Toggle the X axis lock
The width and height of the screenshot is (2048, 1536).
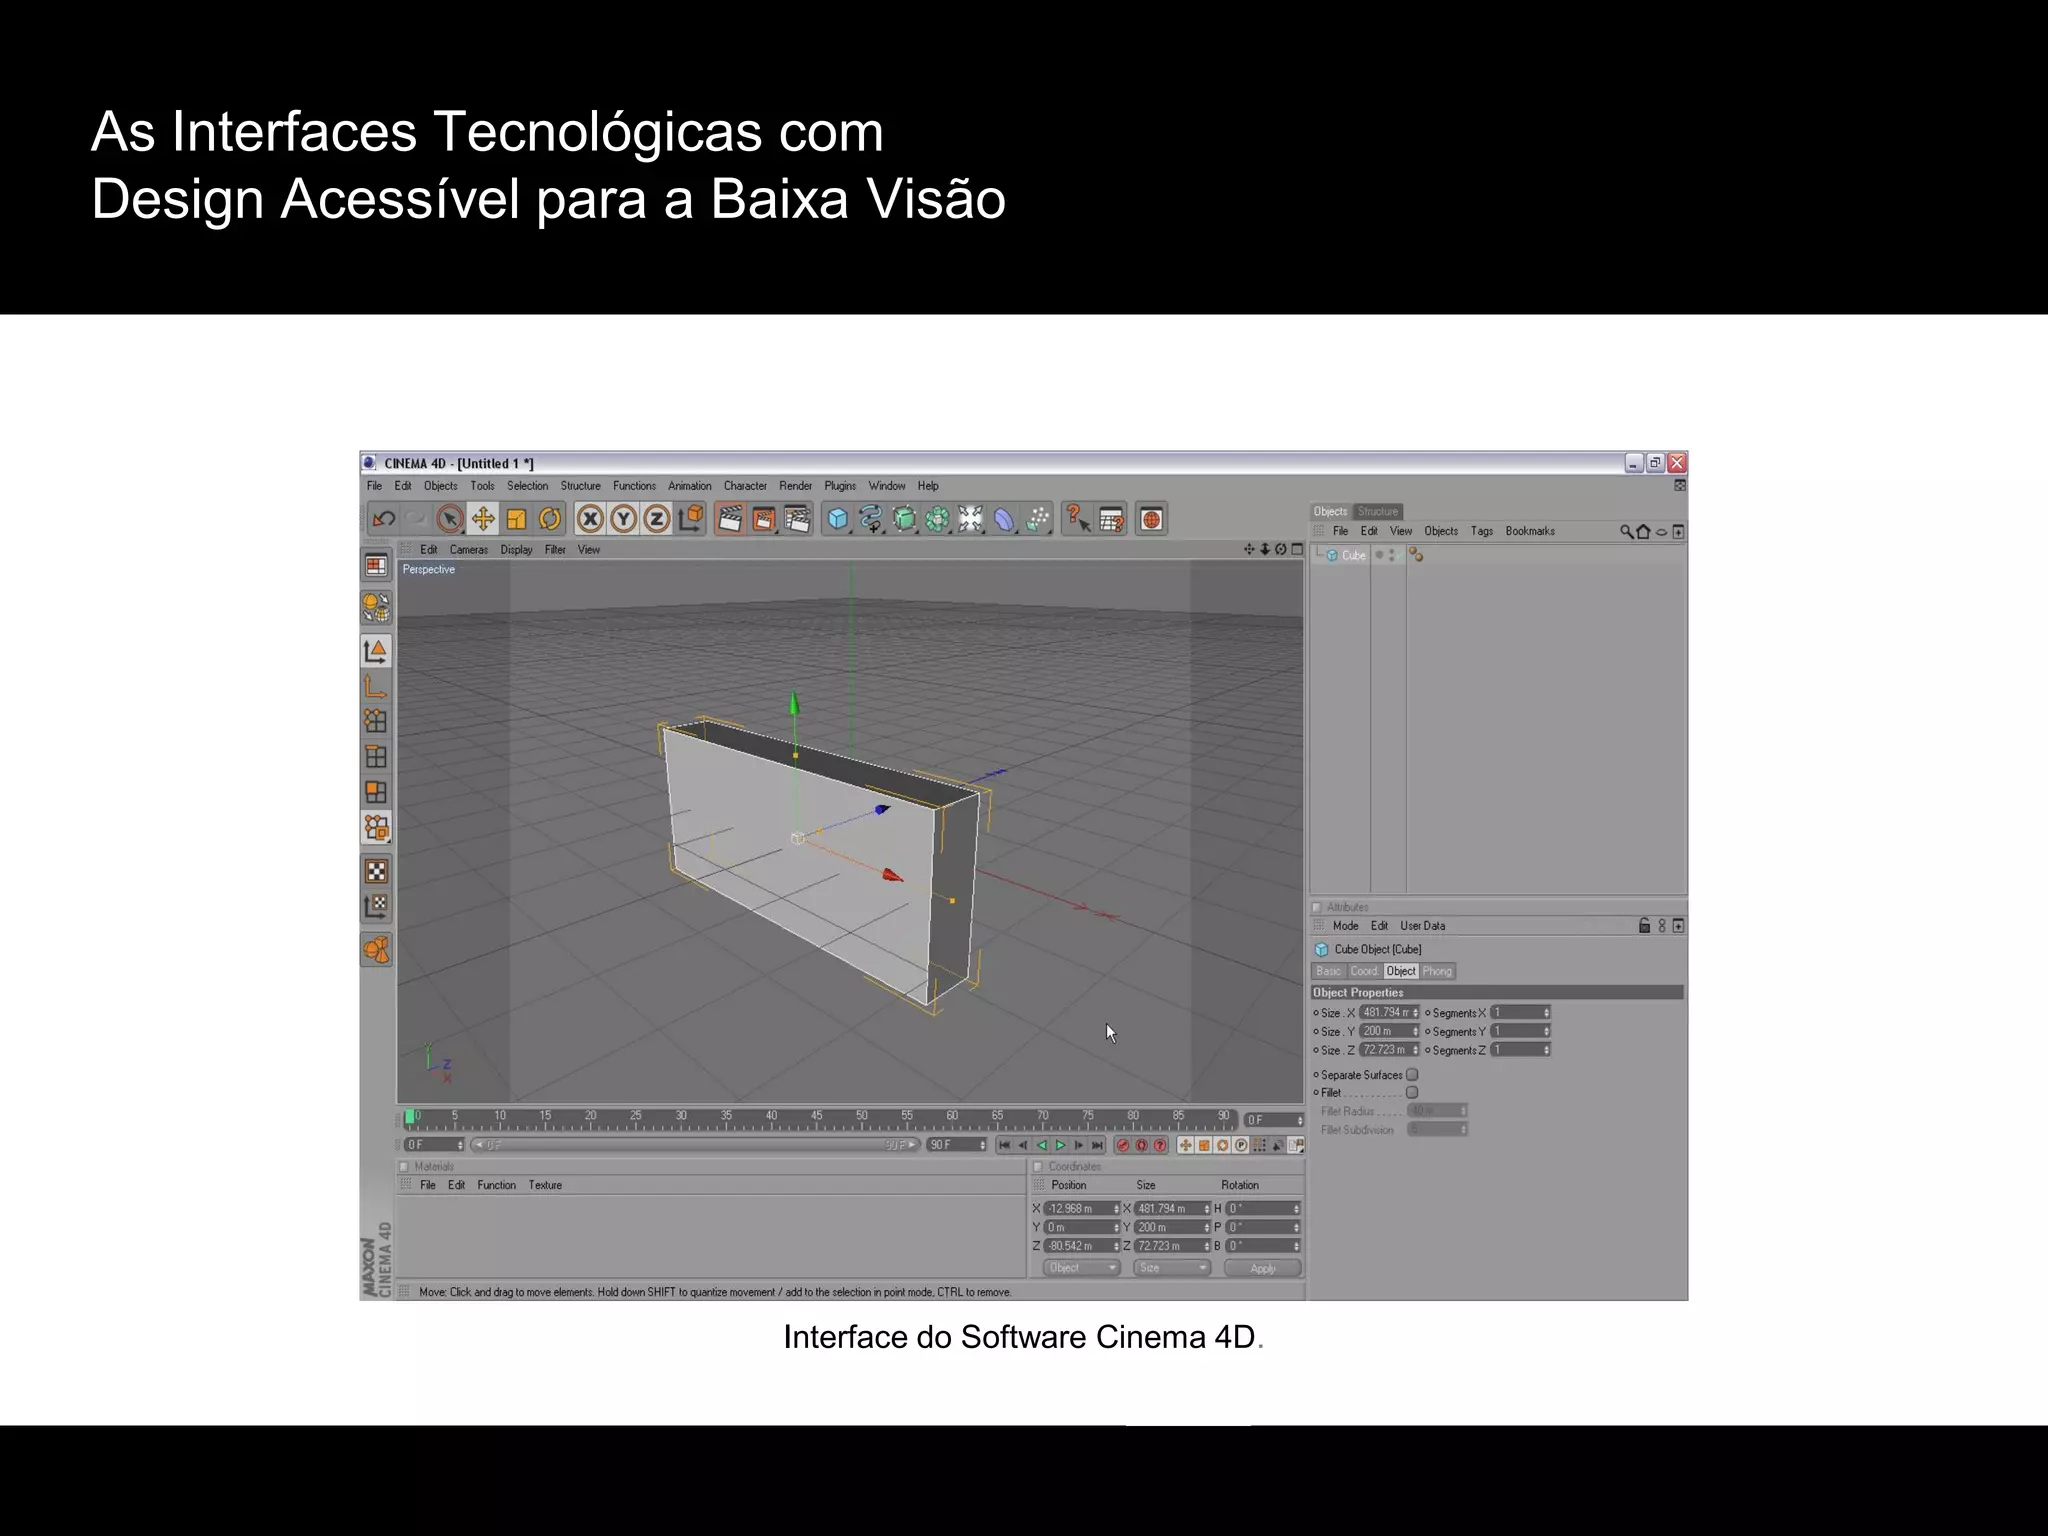pos(591,519)
